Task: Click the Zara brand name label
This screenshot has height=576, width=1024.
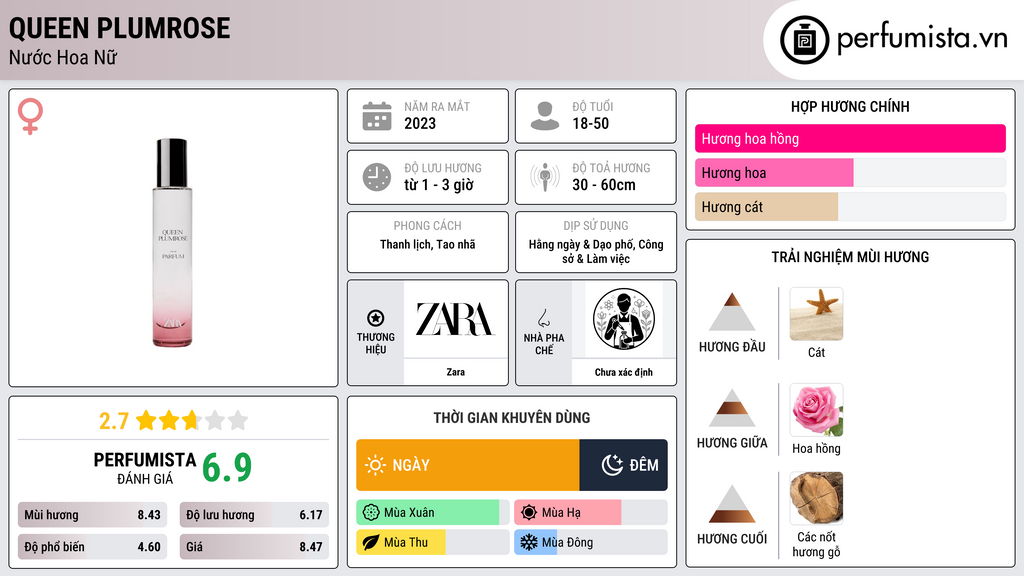Action: click(455, 372)
